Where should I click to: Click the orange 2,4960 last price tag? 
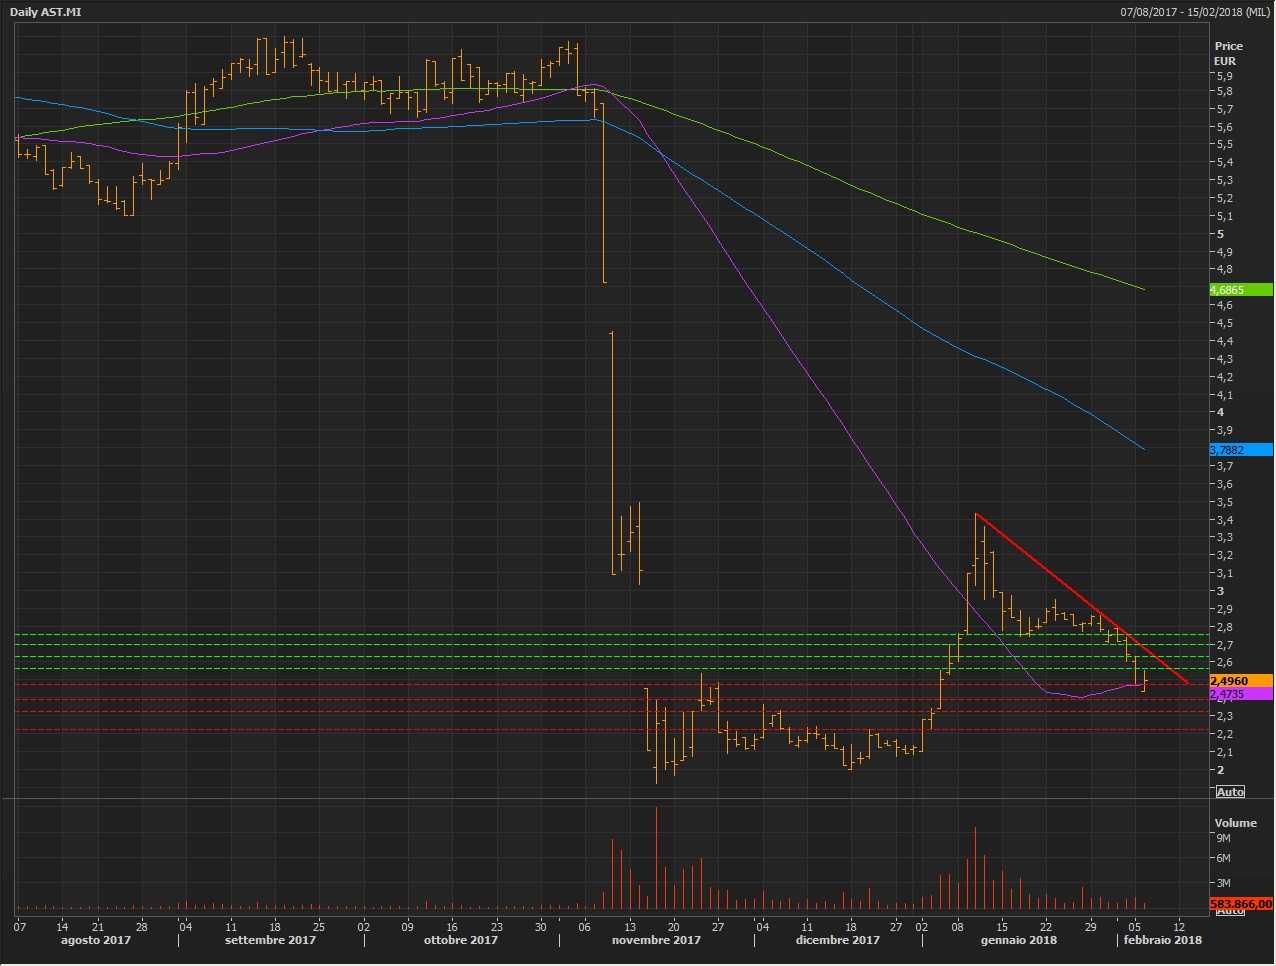point(1240,681)
